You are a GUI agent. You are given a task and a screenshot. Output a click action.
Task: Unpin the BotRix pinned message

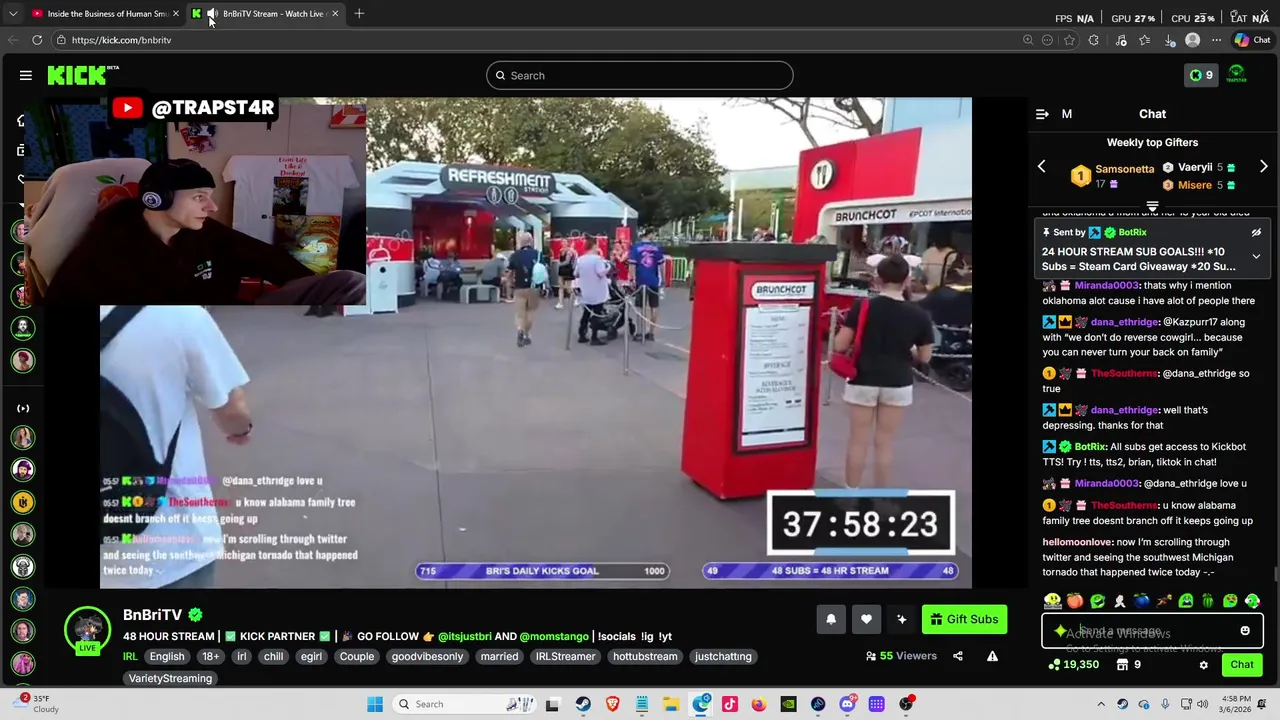pyautogui.click(x=1256, y=232)
